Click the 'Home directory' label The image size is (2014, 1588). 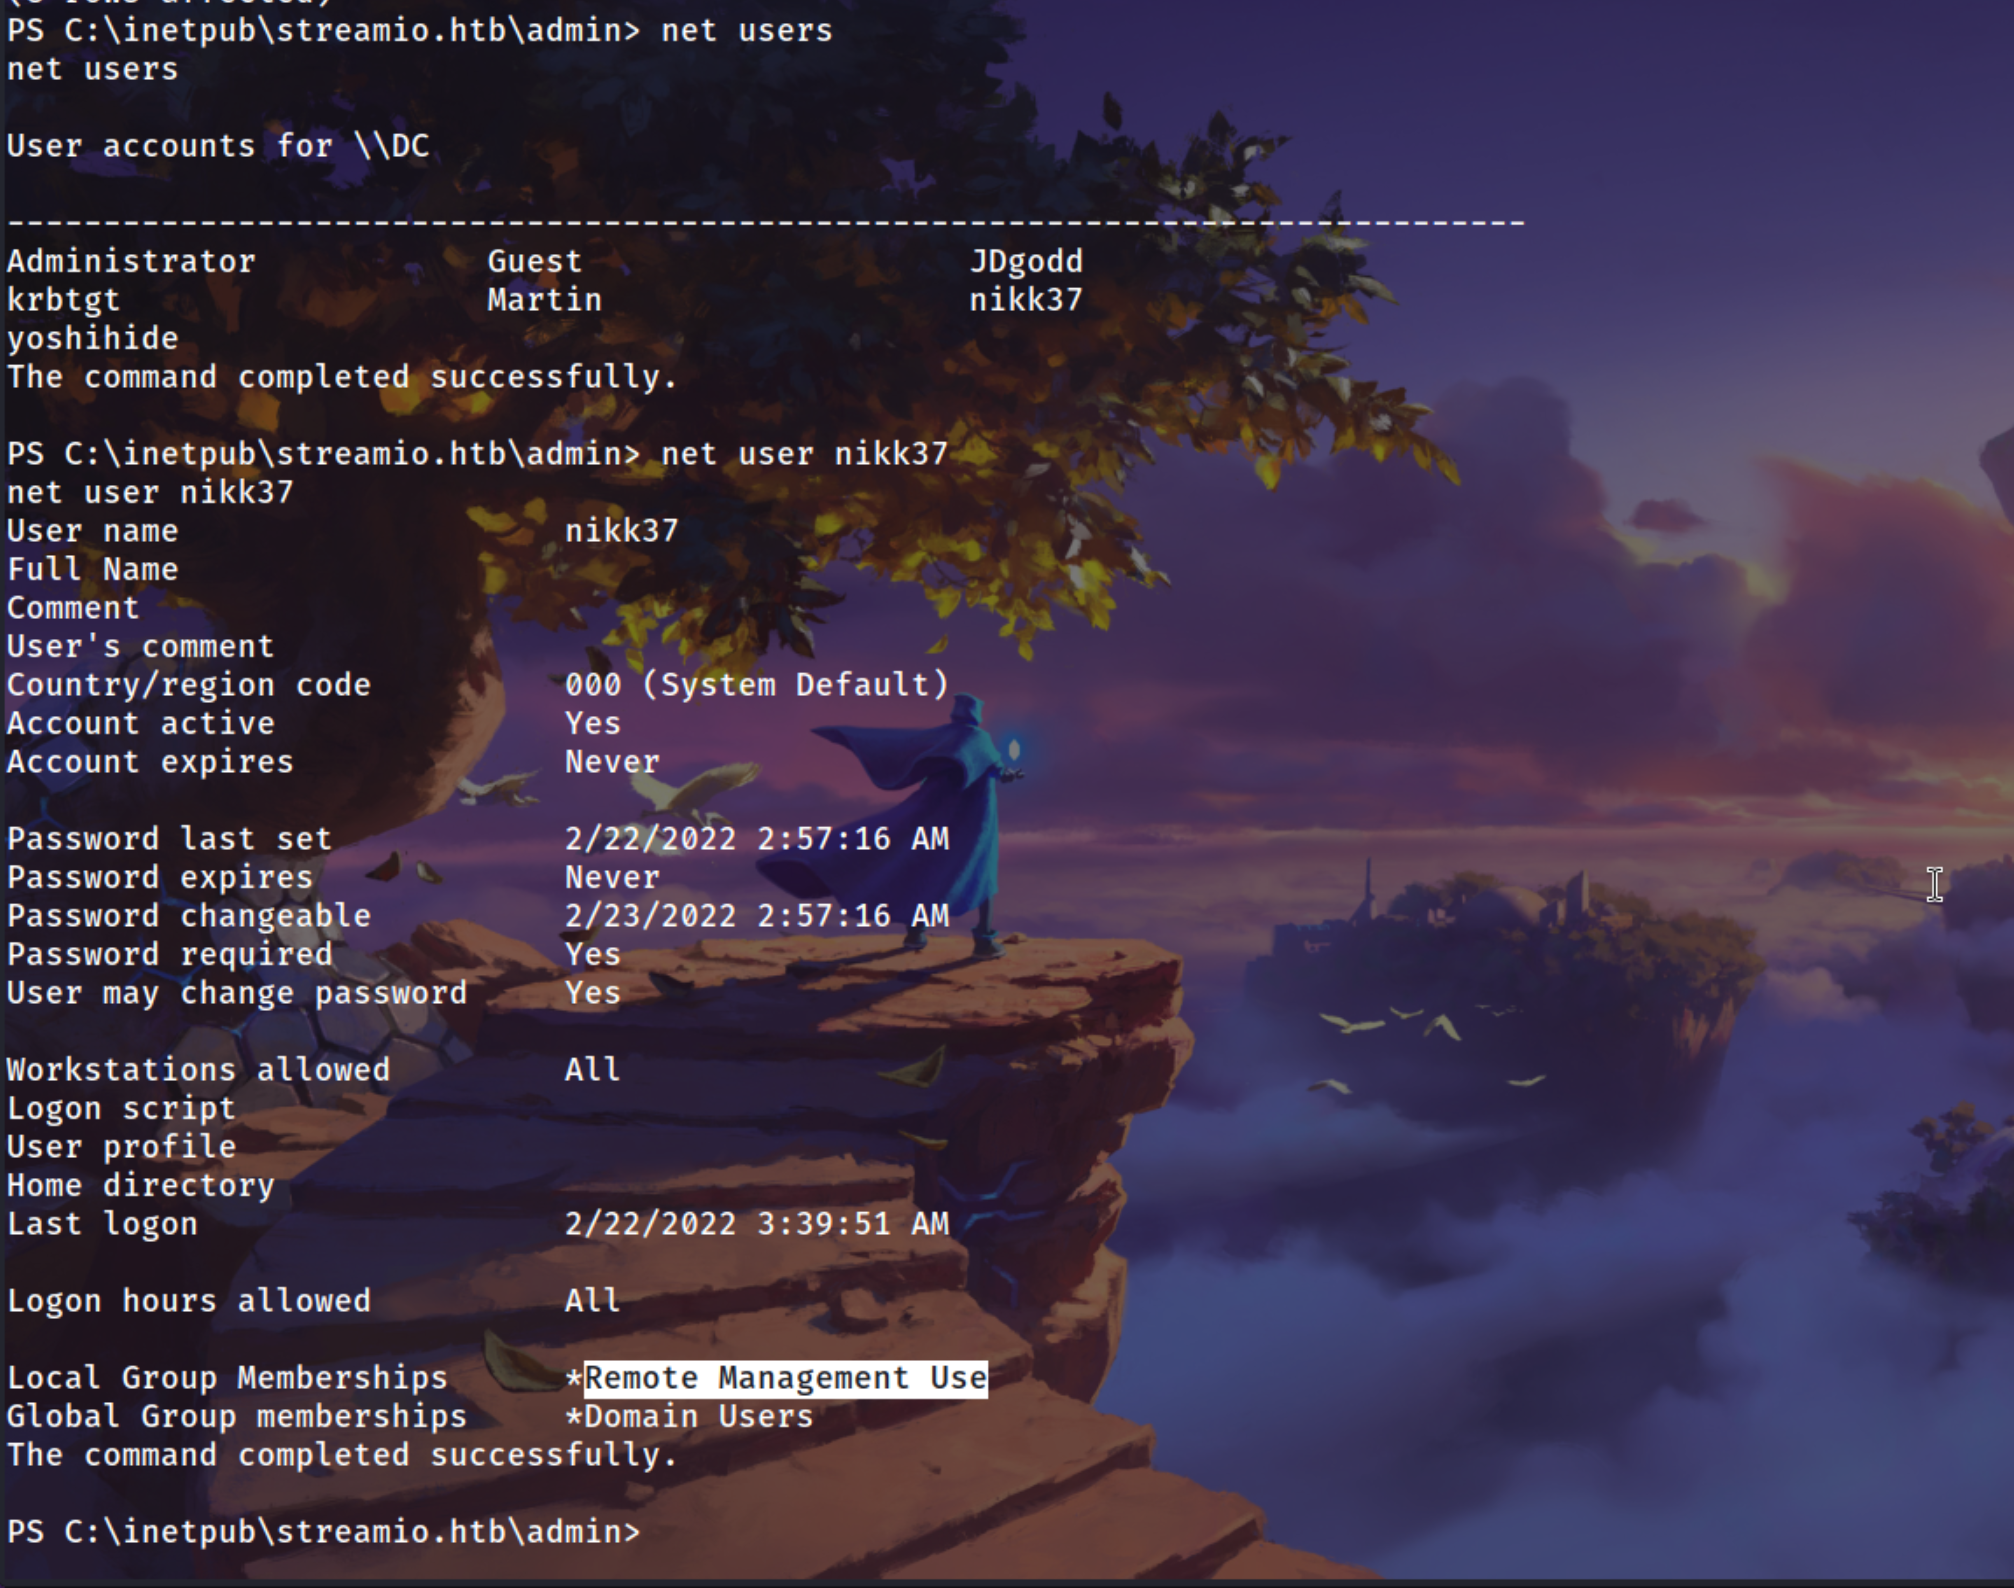pos(140,1186)
